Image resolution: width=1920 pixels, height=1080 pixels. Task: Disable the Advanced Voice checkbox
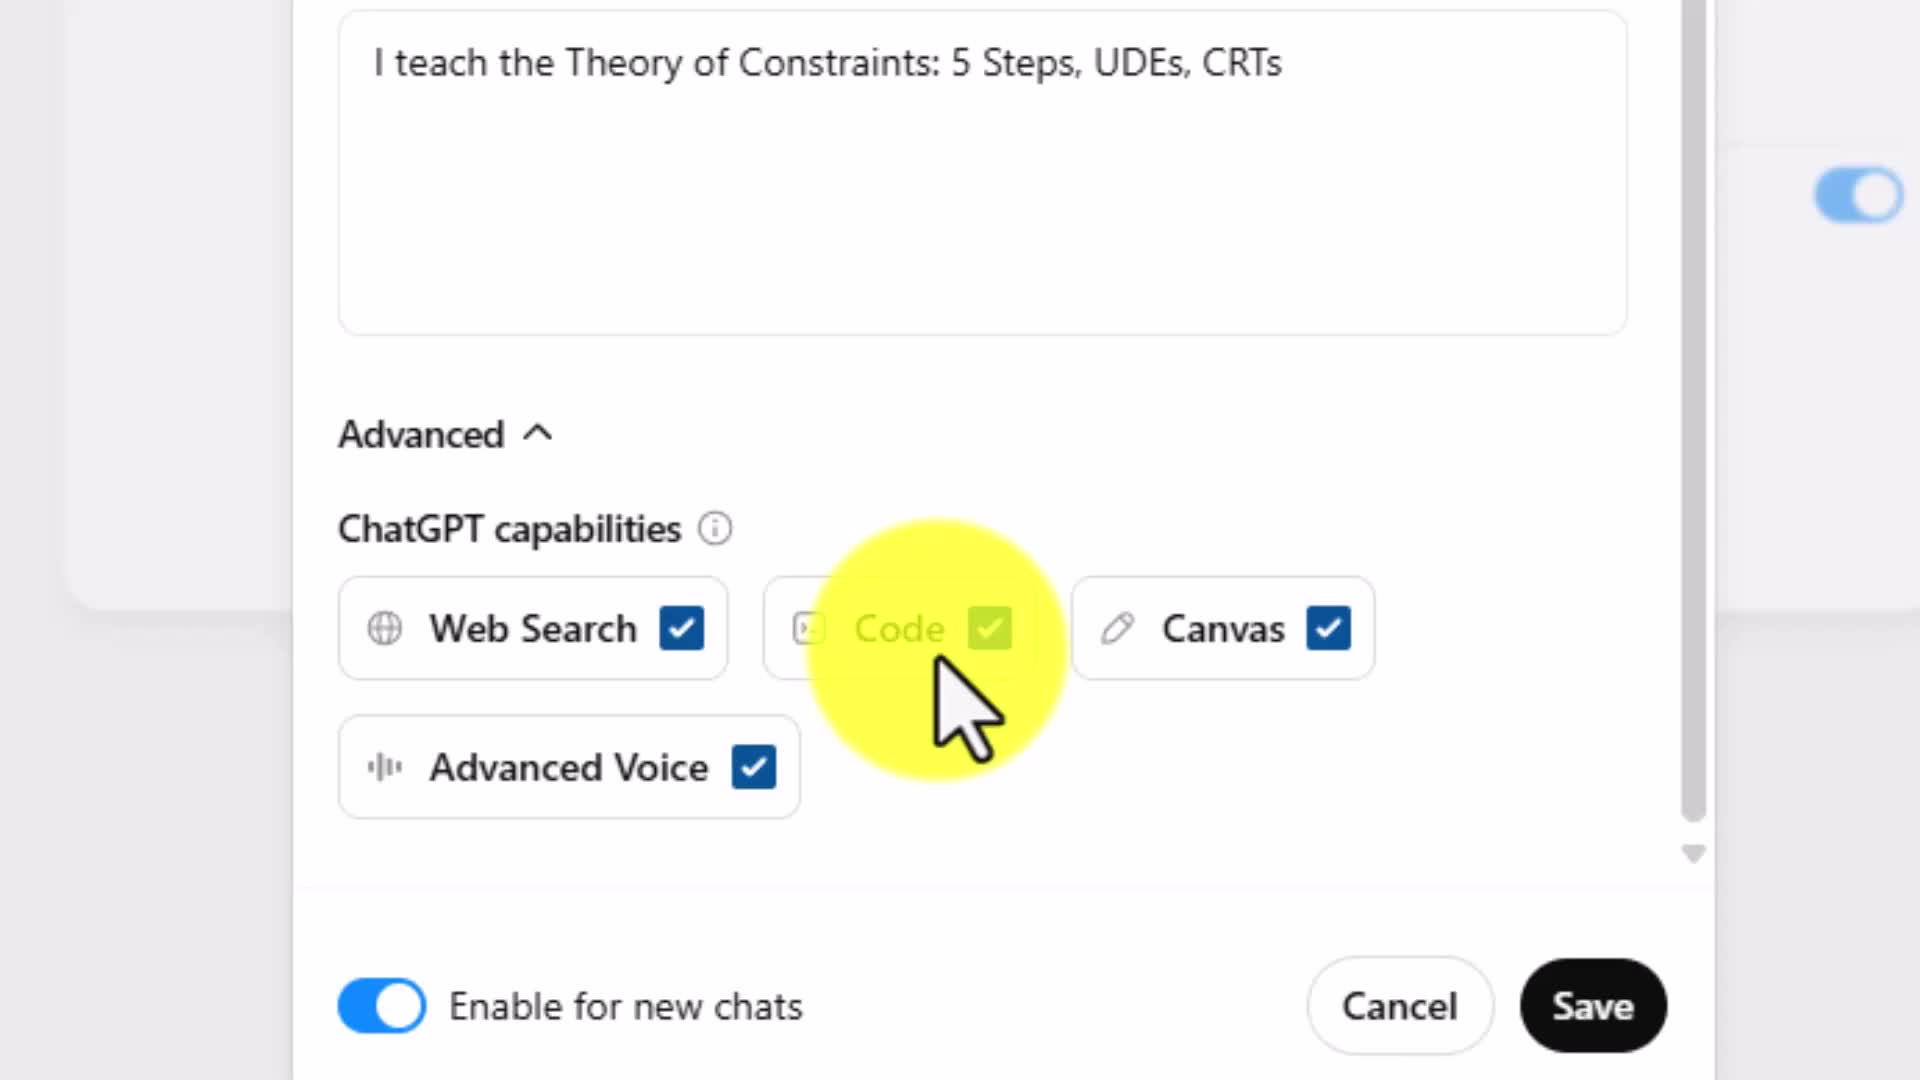click(753, 767)
